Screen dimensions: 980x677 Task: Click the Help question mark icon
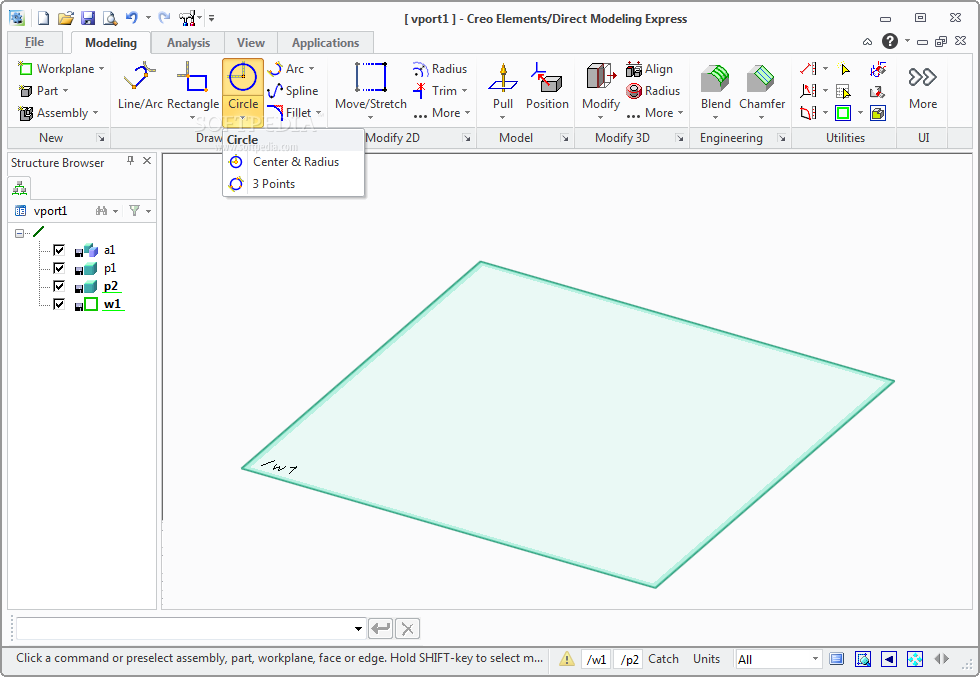pyautogui.click(x=890, y=41)
